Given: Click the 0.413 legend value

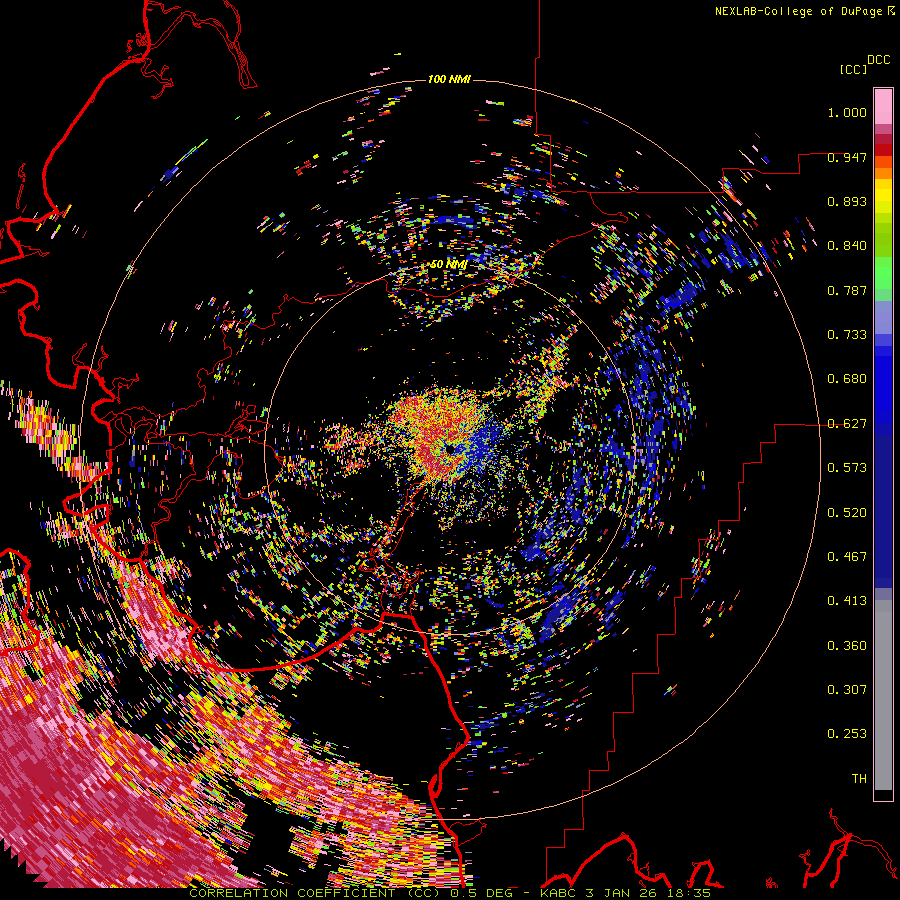Looking at the screenshot, I should click(847, 601).
